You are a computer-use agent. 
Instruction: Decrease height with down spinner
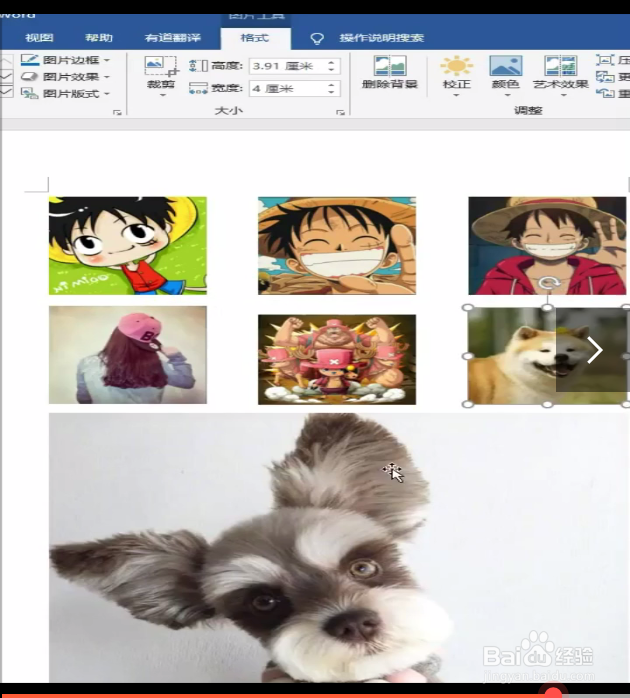point(331,70)
